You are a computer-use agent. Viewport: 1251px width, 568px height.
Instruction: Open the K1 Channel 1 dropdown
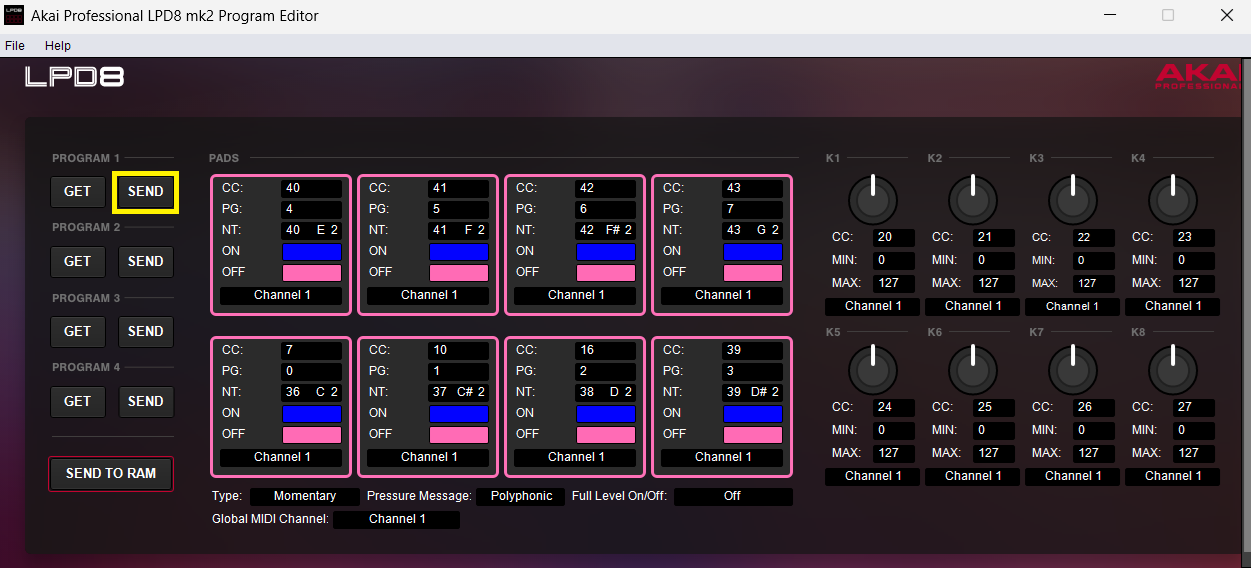pos(873,306)
